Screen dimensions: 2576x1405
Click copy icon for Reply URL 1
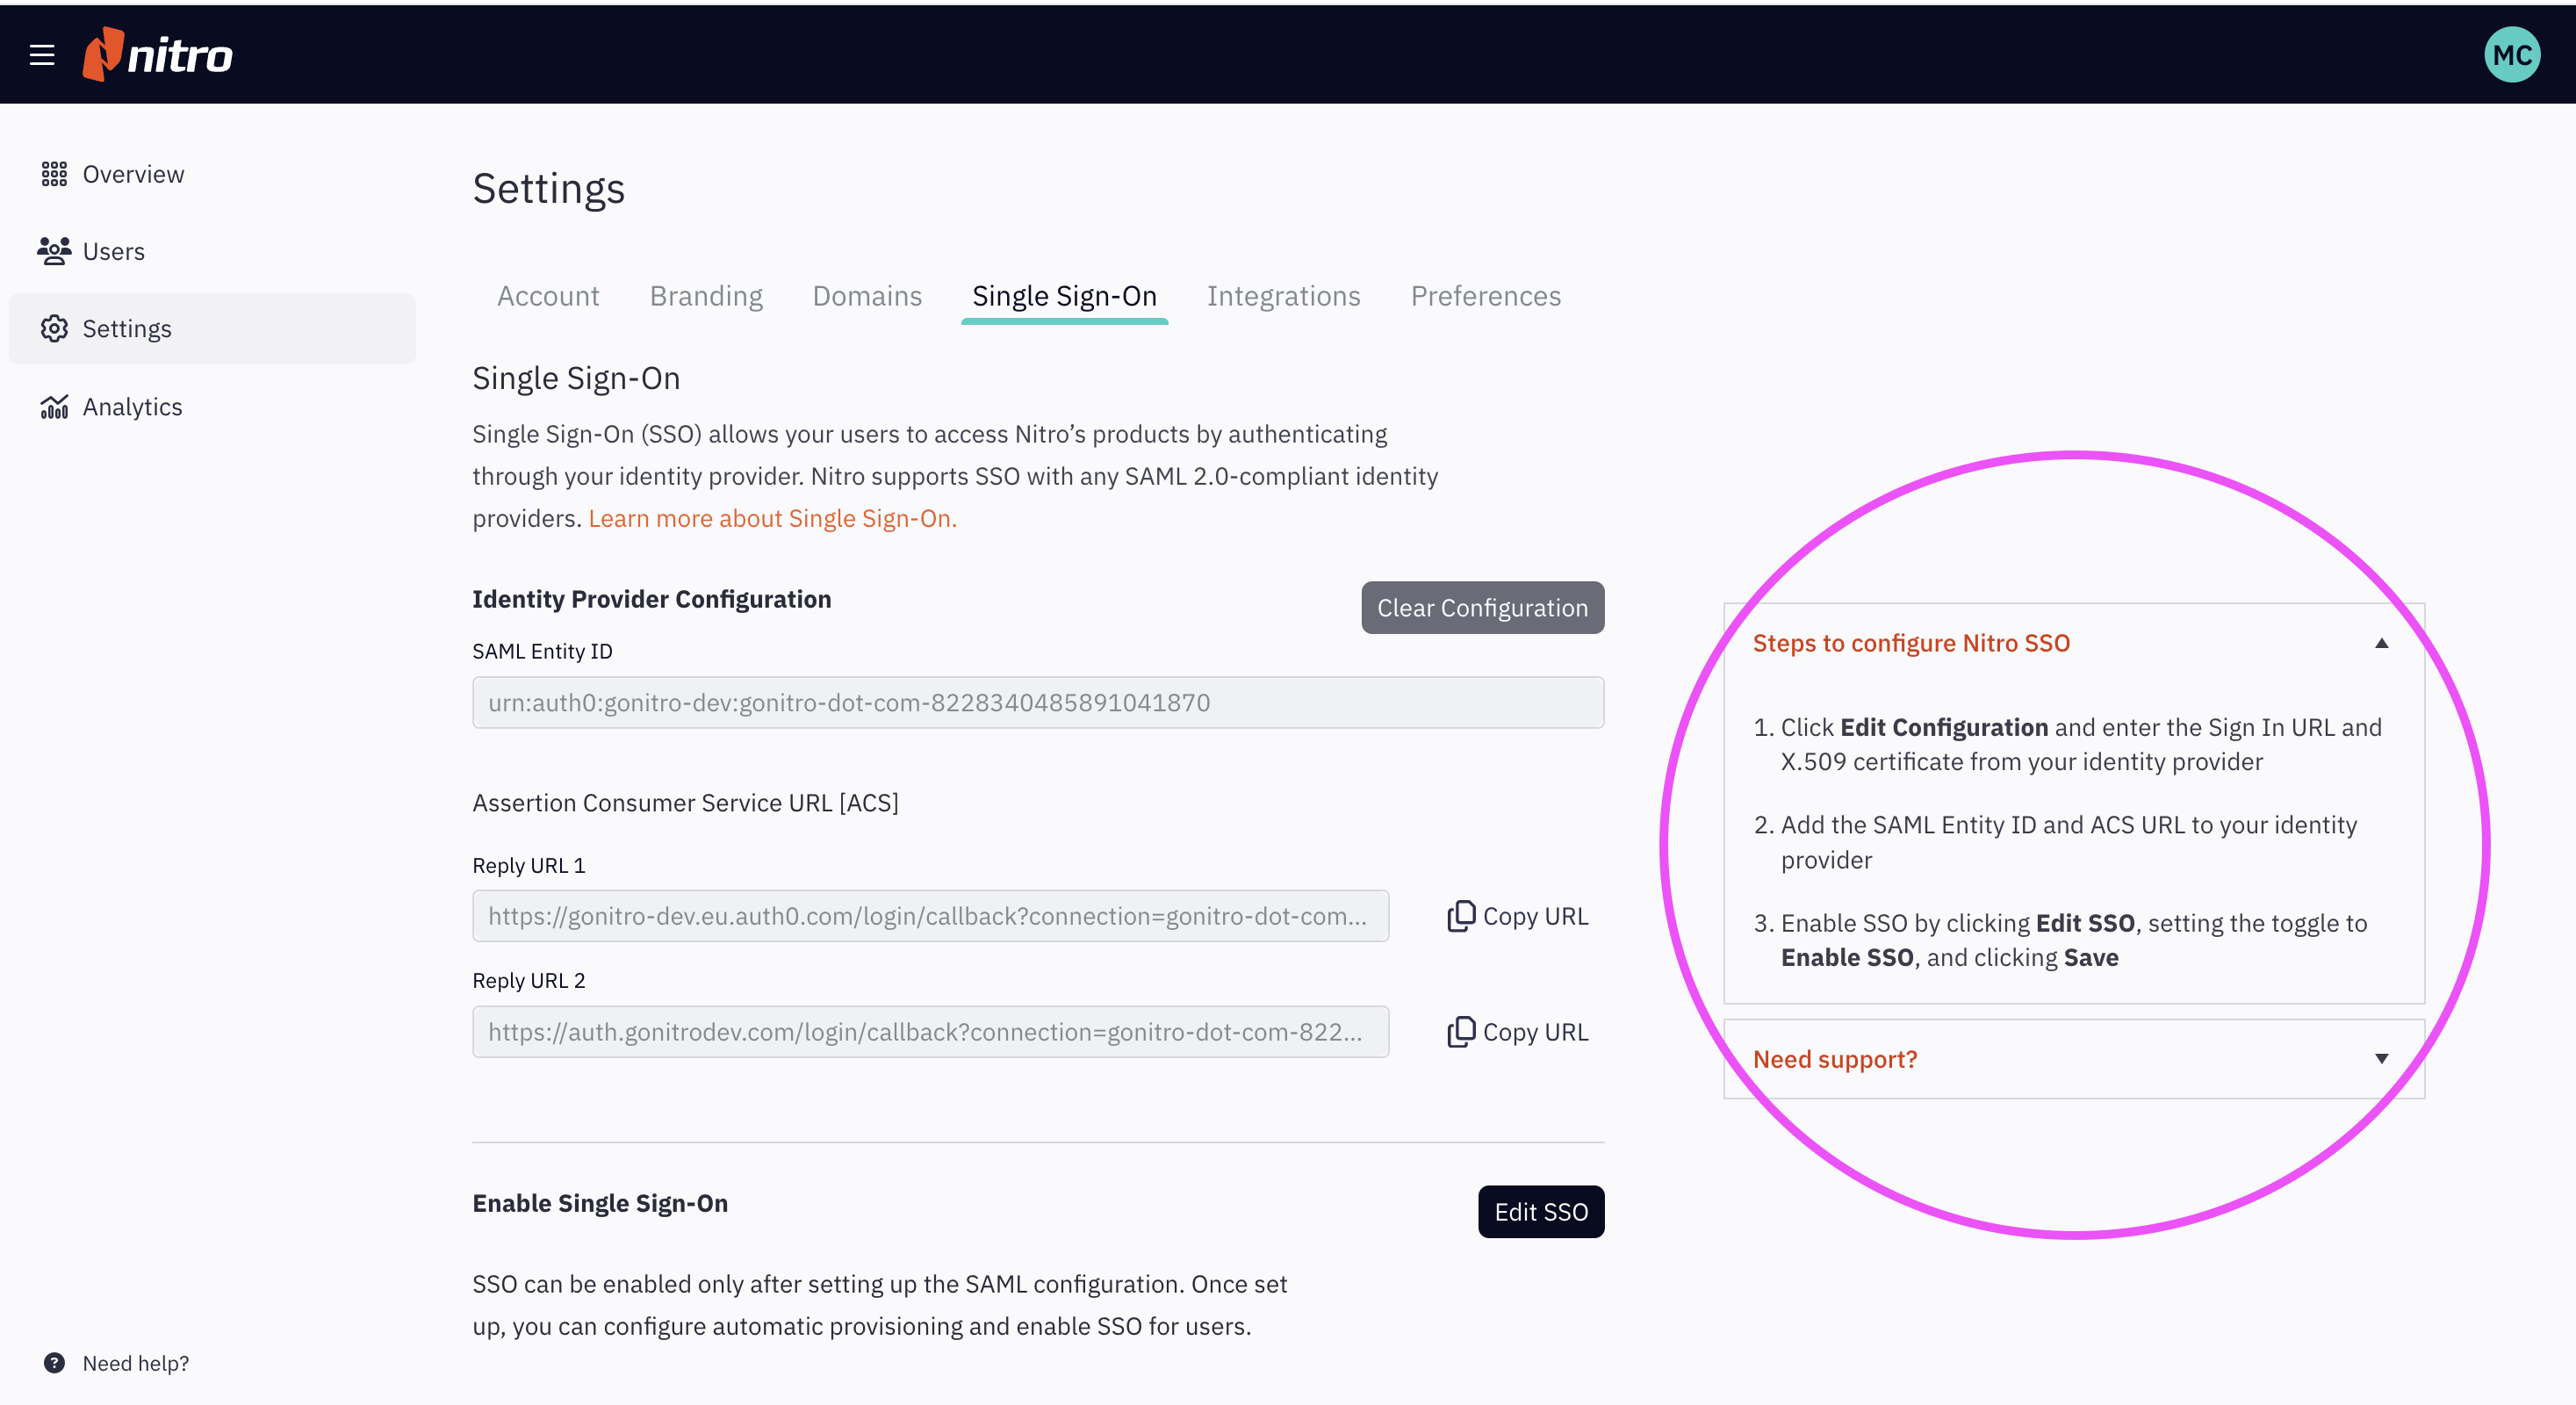[x=1461, y=916]
